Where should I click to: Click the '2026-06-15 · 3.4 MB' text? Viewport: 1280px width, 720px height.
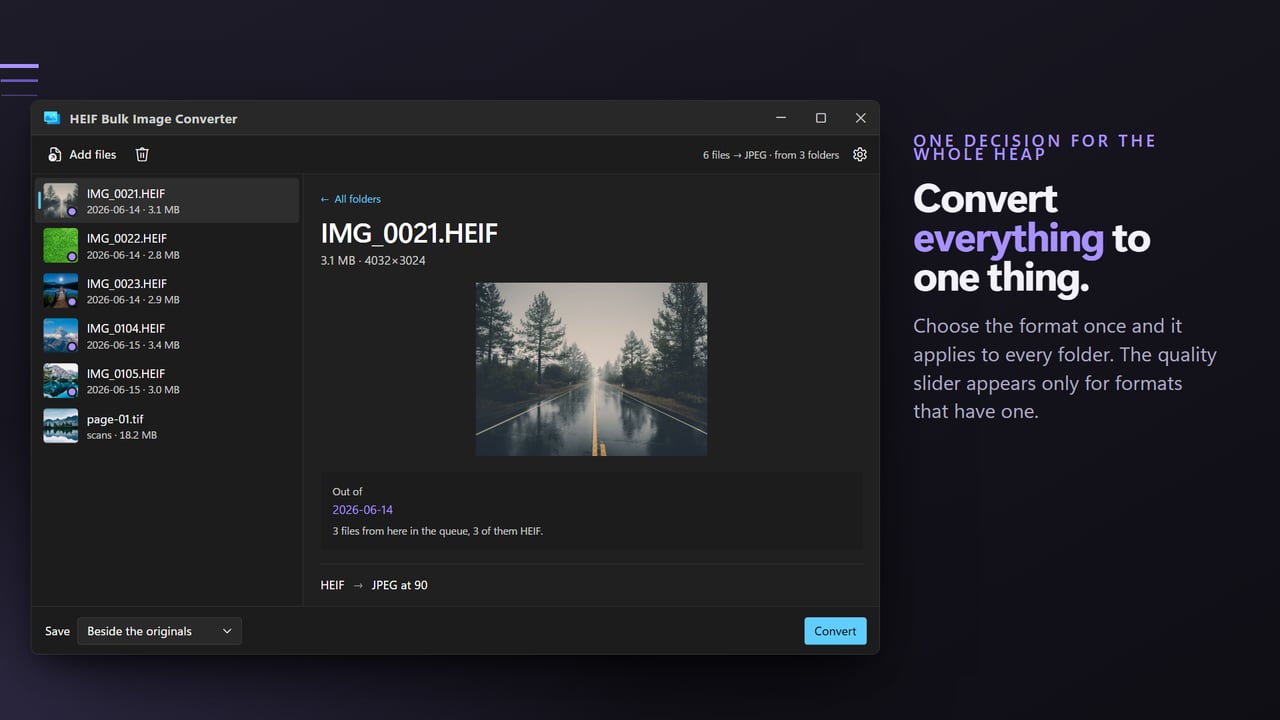133,345
